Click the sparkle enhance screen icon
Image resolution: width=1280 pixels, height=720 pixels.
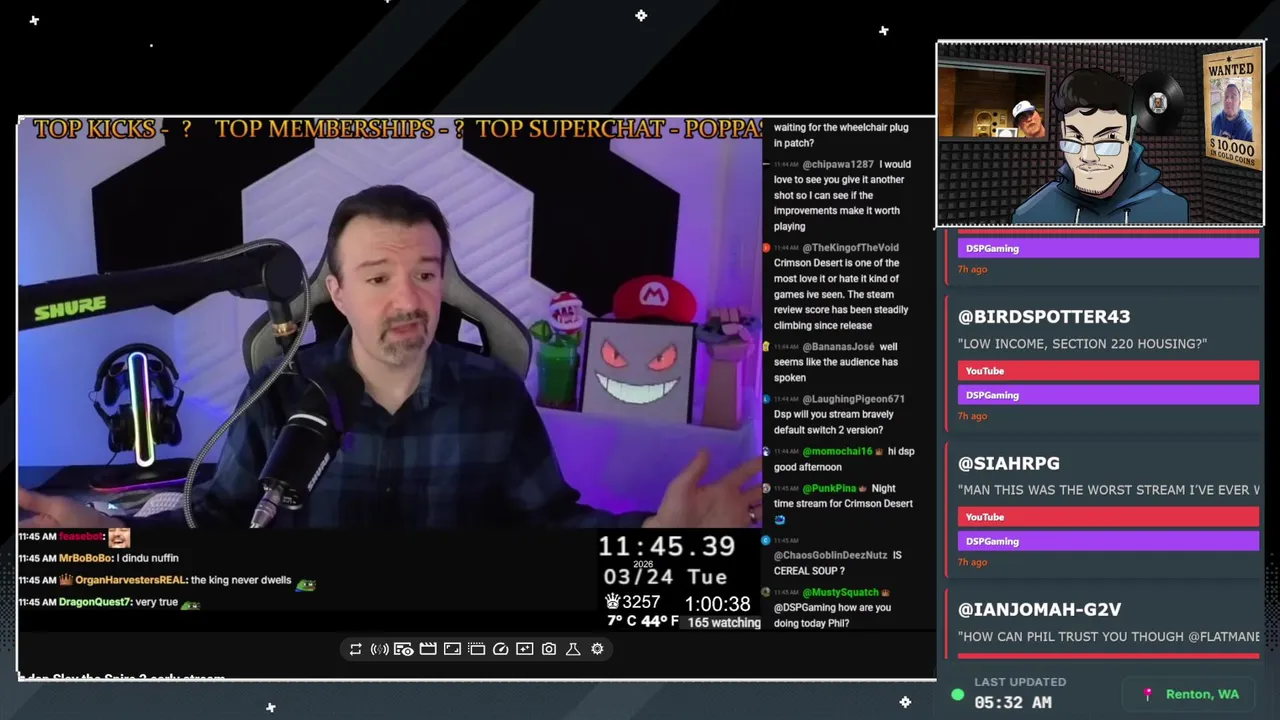point(525,649)
